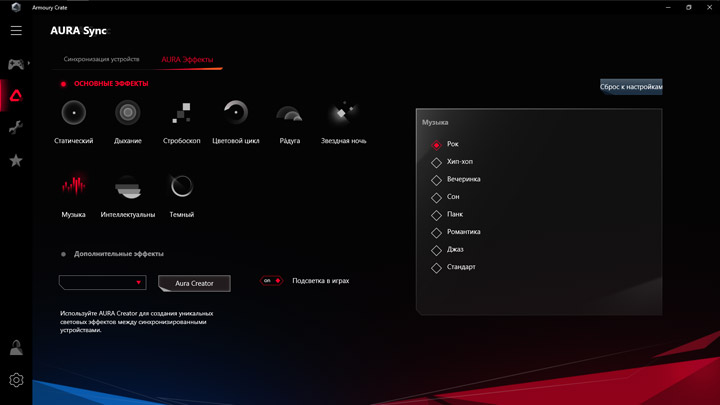Open the star Featured icon in the sidebar
The image size is (720, 405).
[16, 160]
